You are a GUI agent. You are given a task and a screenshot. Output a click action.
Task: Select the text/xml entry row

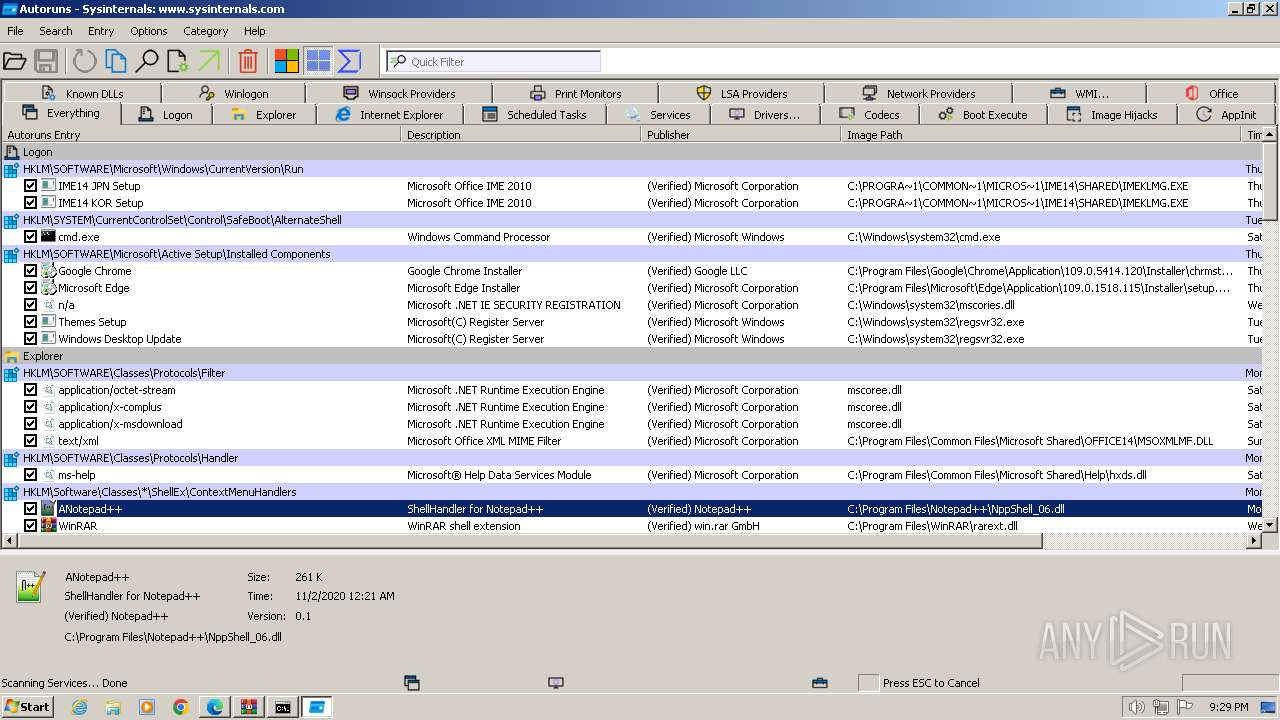click(x=631, y=441)
